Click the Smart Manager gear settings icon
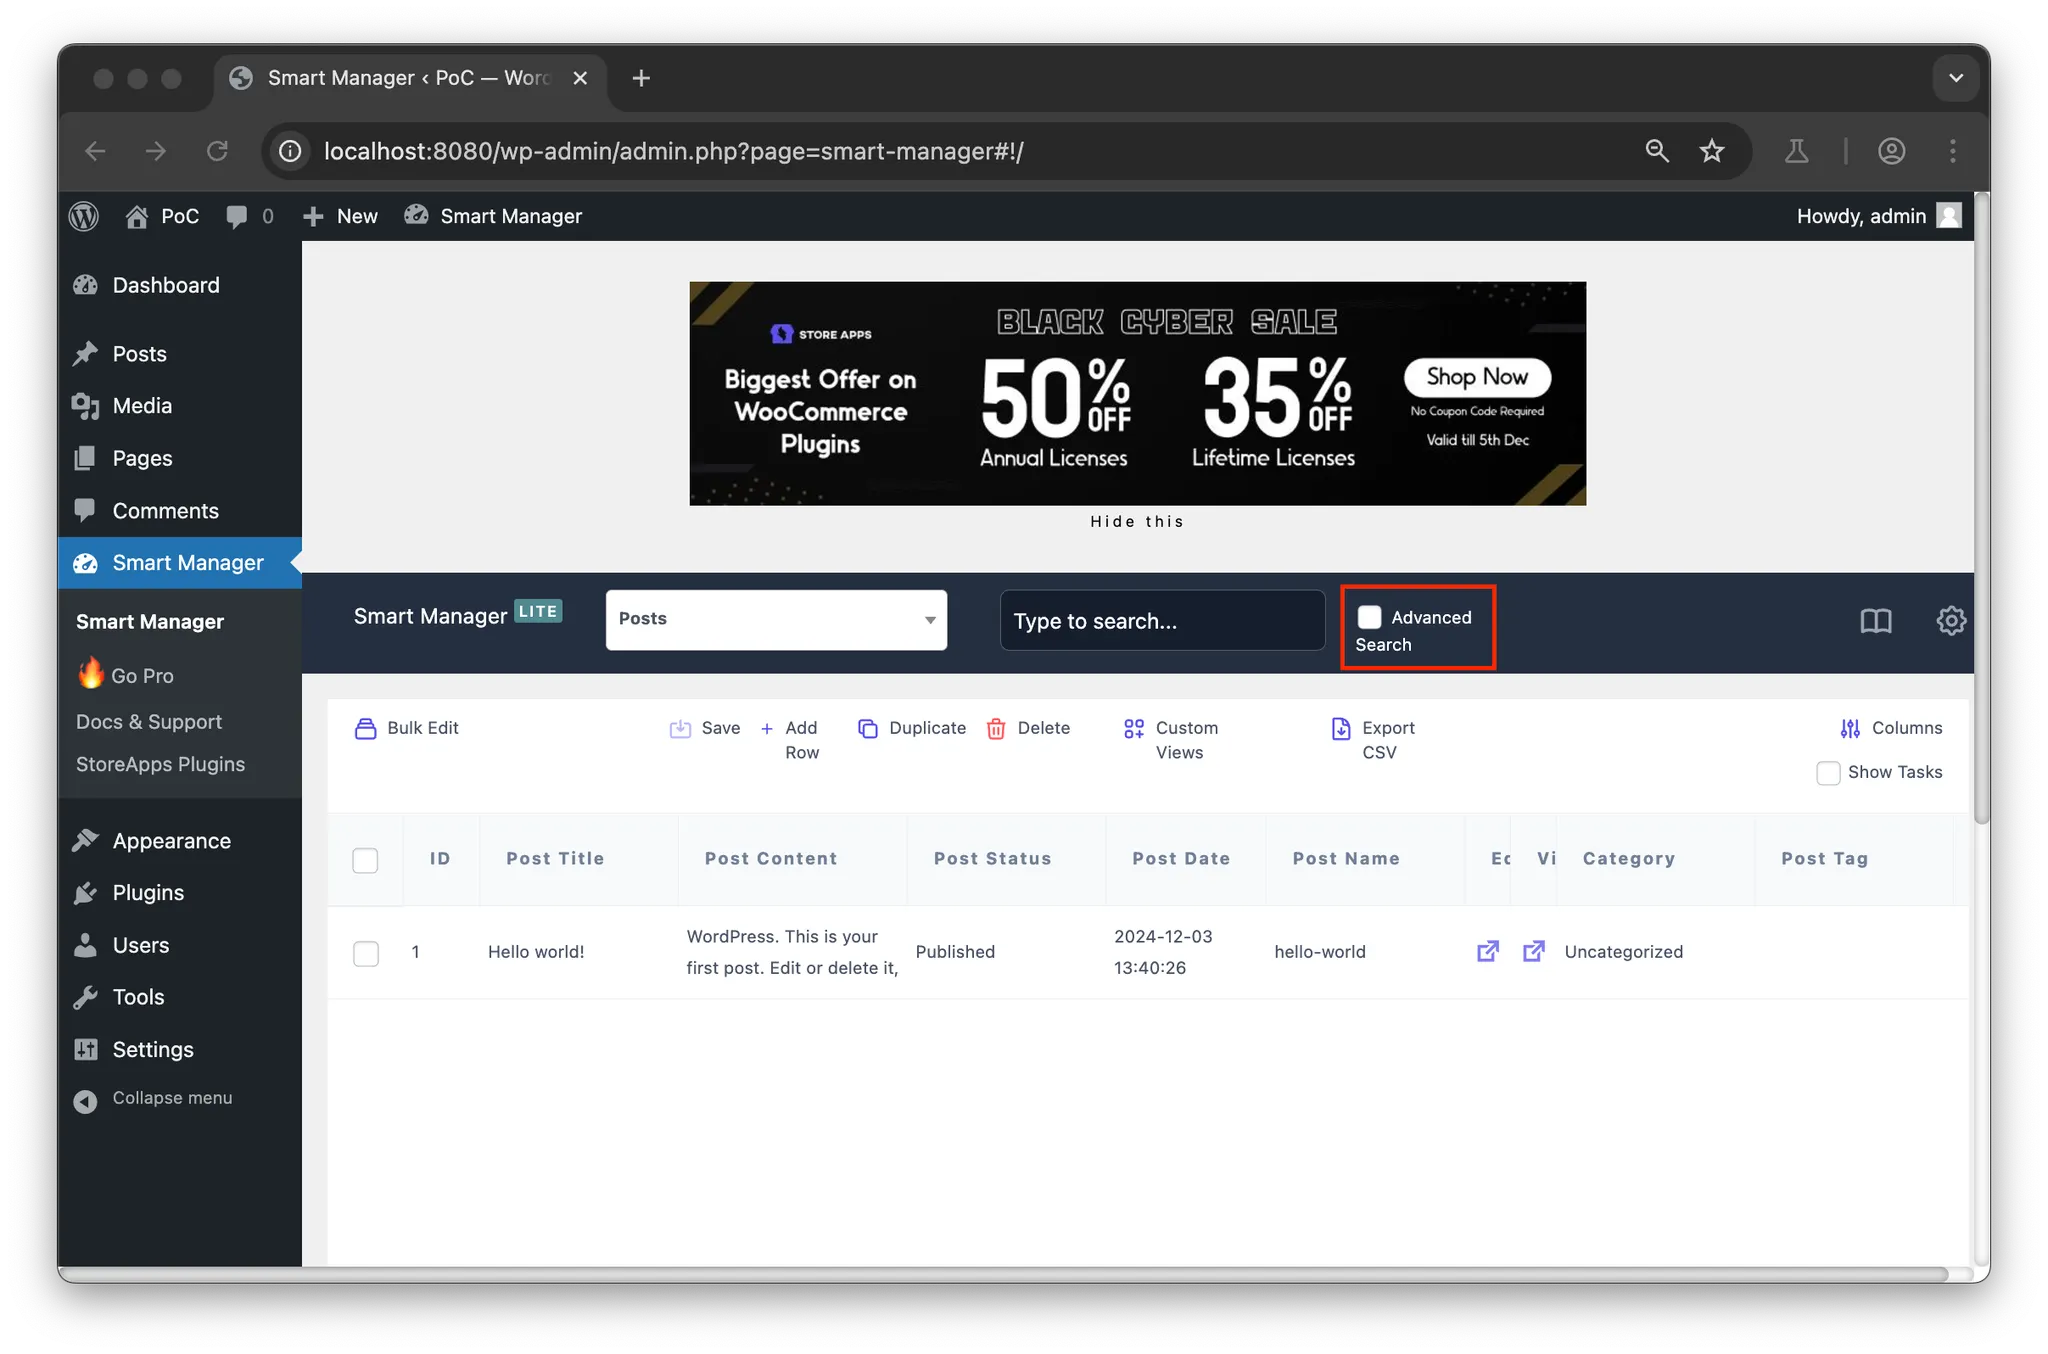The image size is (2048, 1354). (x=1950, y=621)
